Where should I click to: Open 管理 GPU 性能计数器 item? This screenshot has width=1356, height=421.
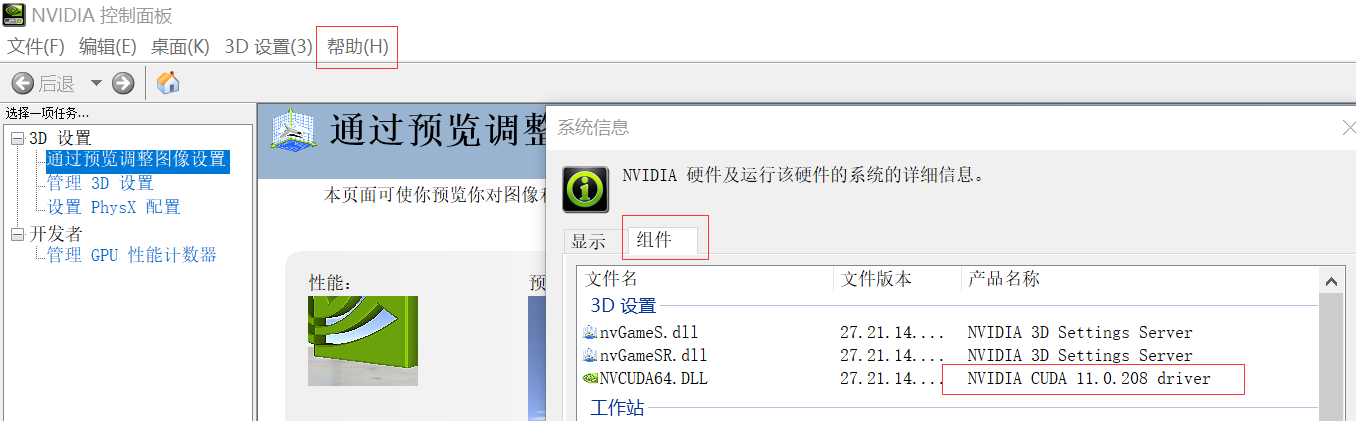click(132, 255)
